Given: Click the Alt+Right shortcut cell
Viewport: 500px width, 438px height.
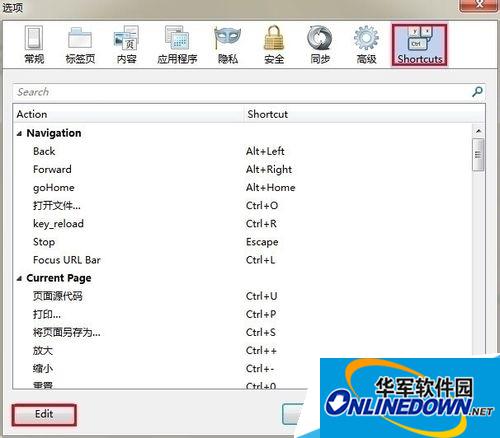Looking at the screenshot, I should click(x=269, y=169).
